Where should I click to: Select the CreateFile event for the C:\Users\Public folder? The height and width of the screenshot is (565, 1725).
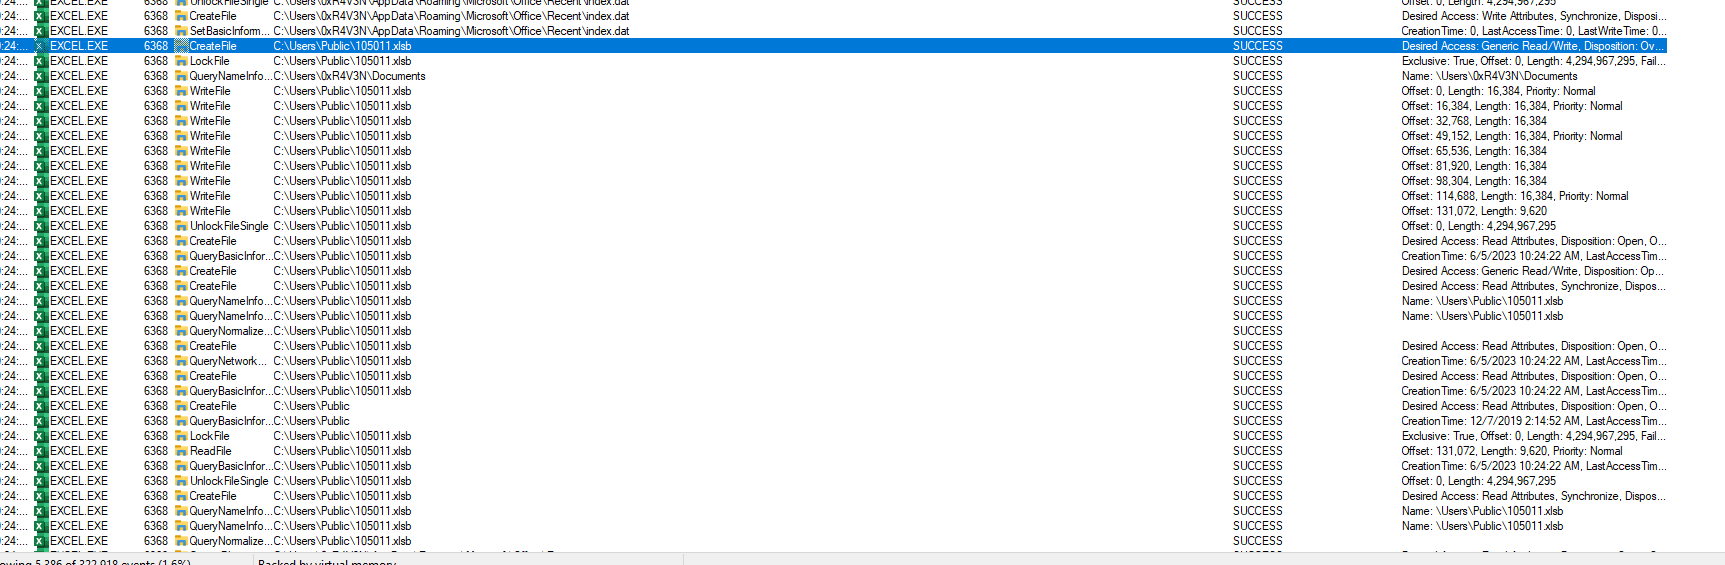pyautogui.click(x=213, y=406)
